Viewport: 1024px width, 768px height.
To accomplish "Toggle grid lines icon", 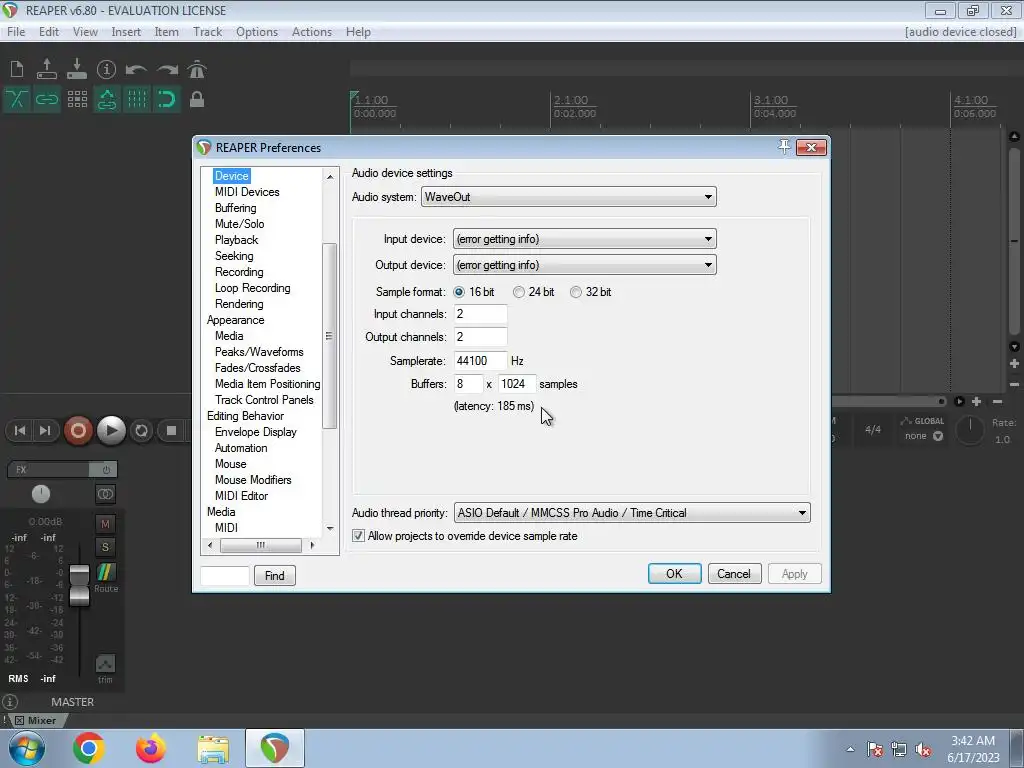I will [x=137, y=99].
